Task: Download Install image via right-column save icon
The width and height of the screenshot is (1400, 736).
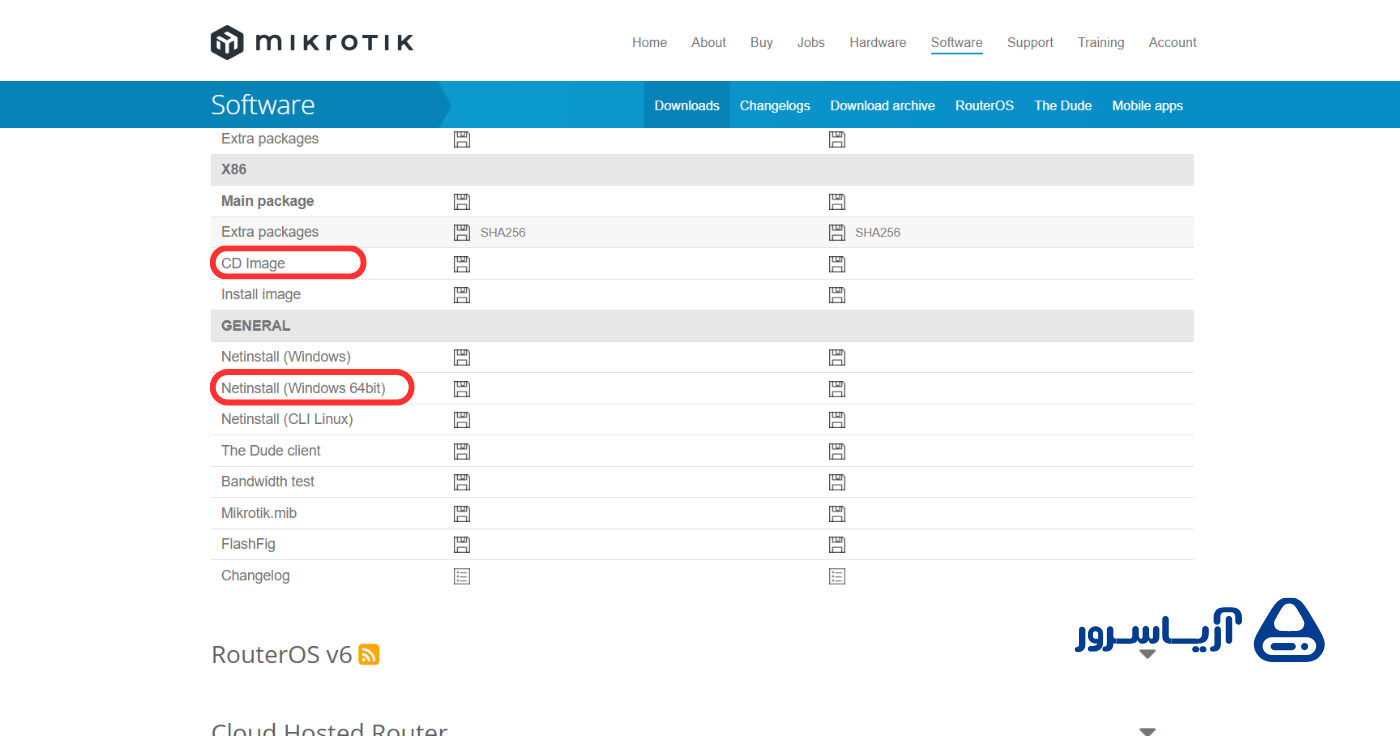Action: pos(837,295)
